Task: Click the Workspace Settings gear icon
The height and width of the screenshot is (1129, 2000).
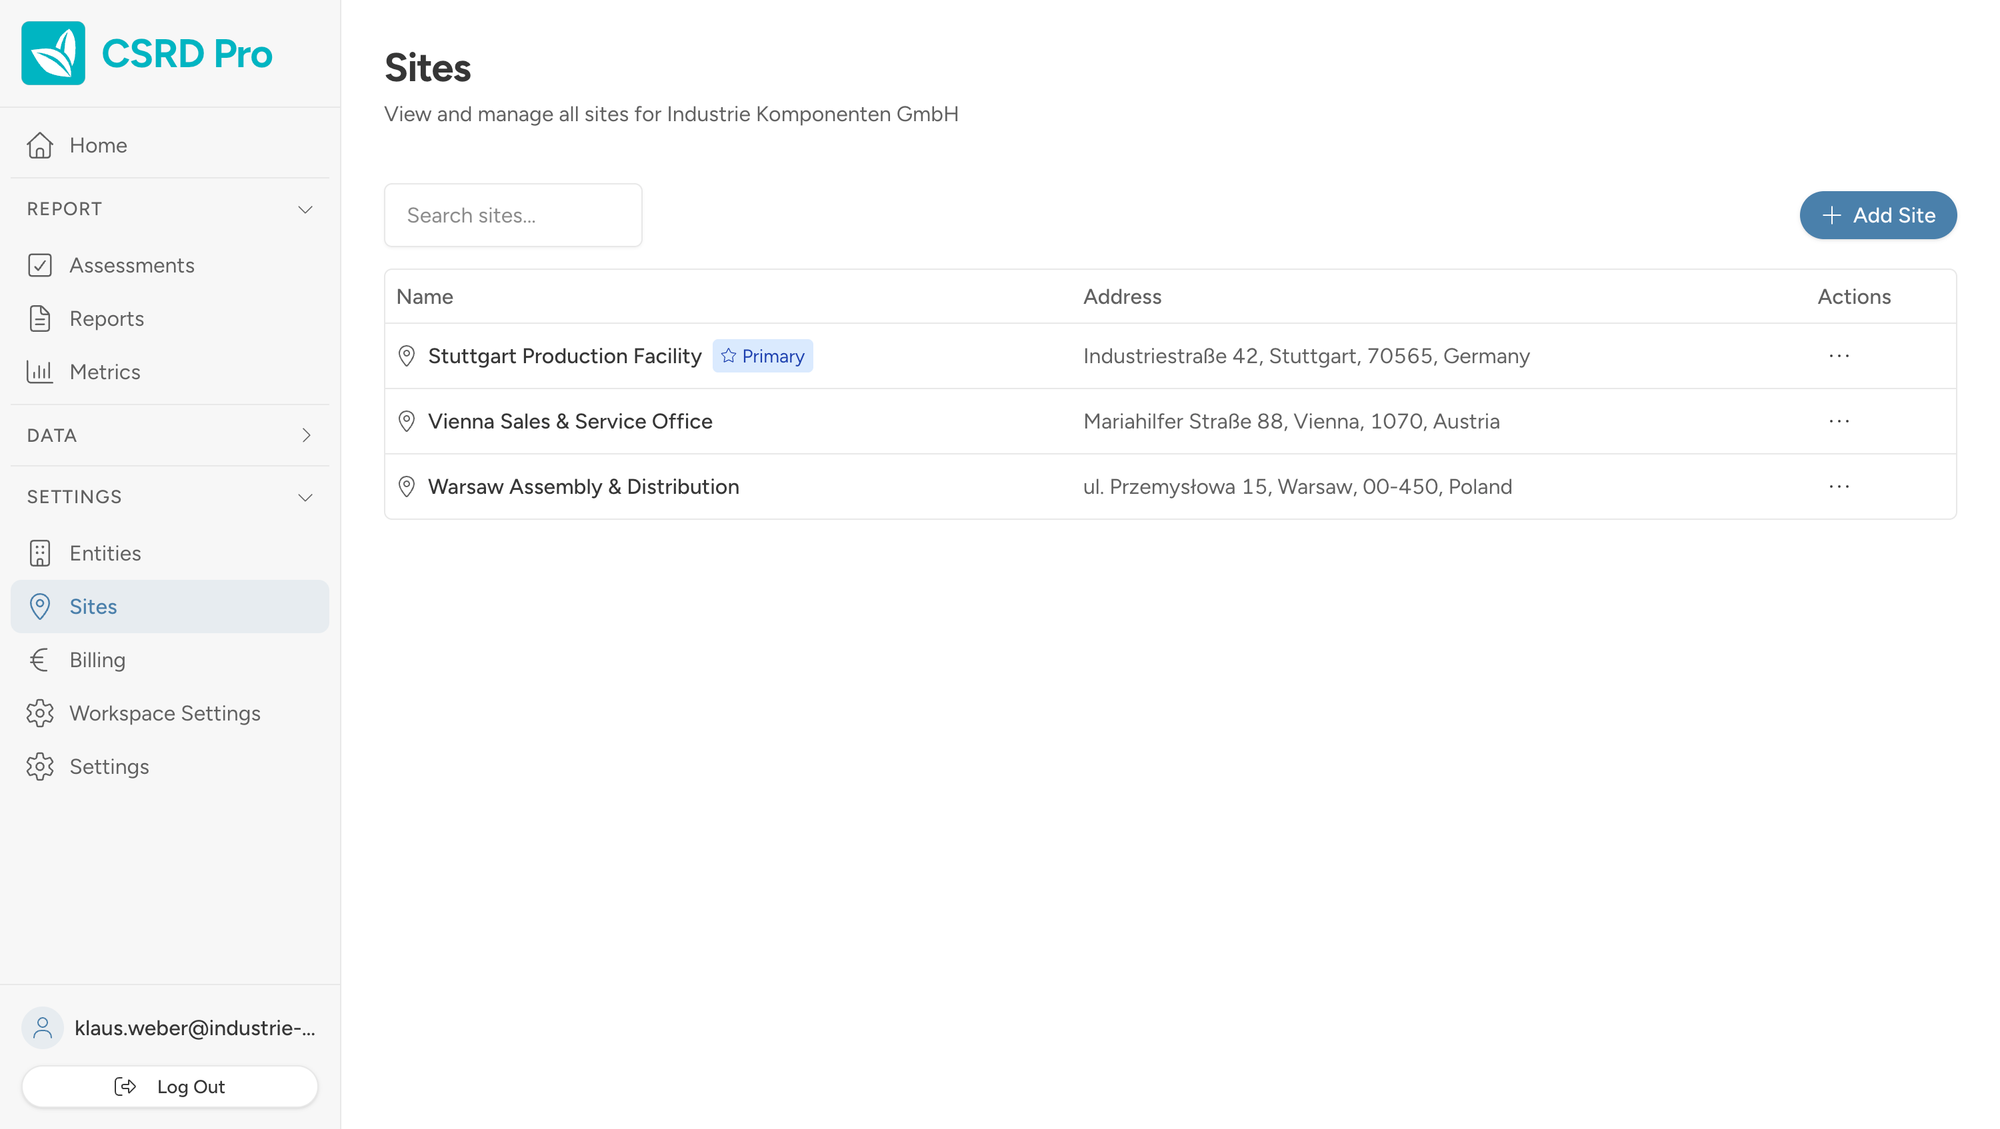Action: (40, 713)
